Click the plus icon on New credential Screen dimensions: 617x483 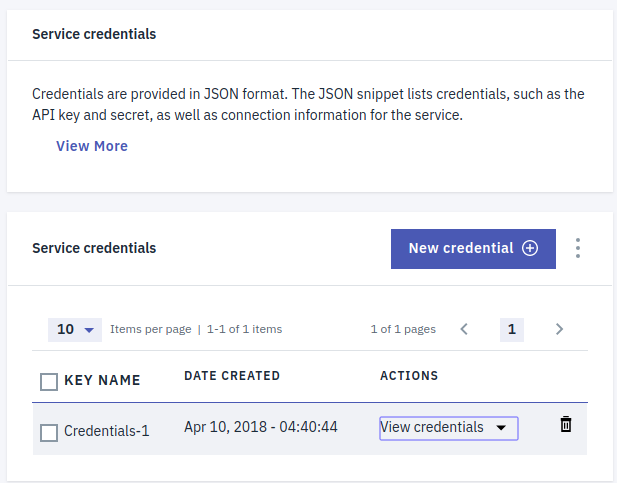point(530,248)
